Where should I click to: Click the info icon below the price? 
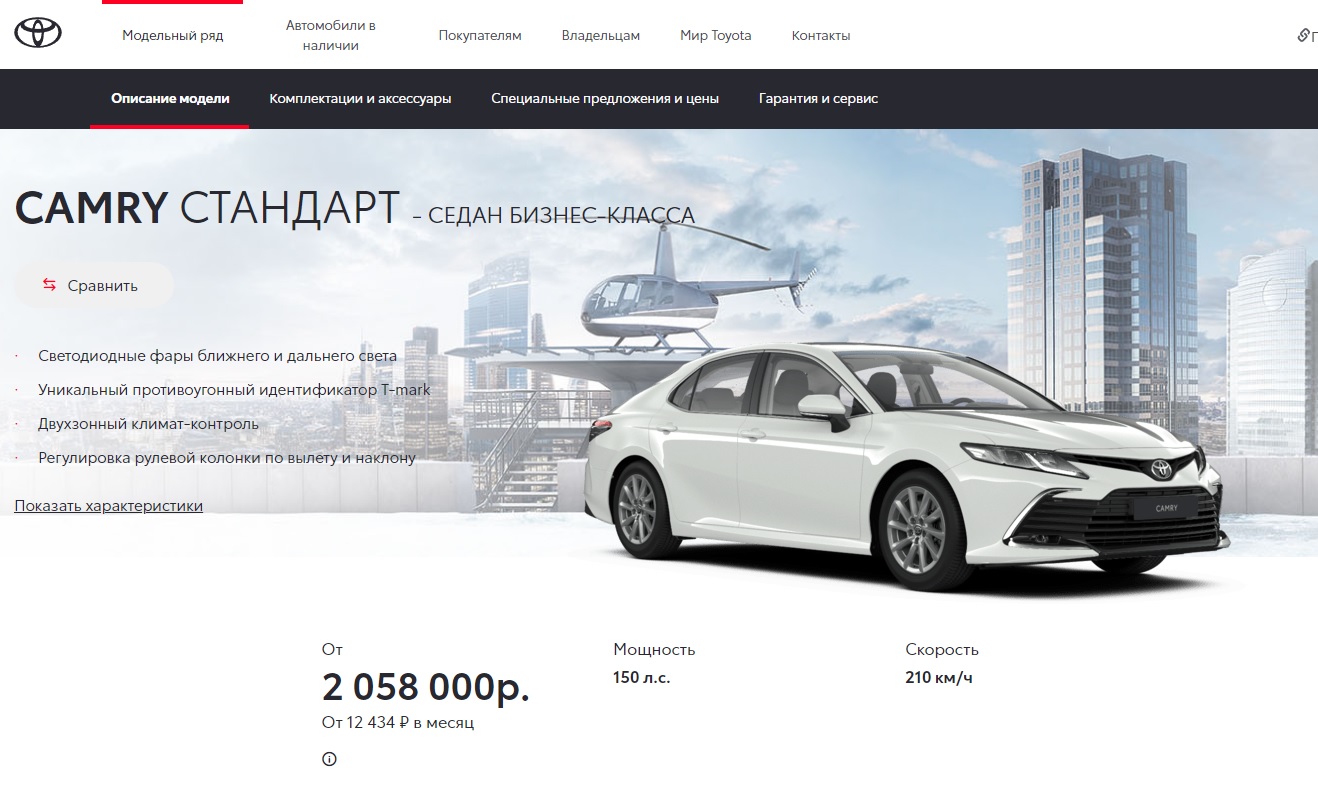point(329,759)
